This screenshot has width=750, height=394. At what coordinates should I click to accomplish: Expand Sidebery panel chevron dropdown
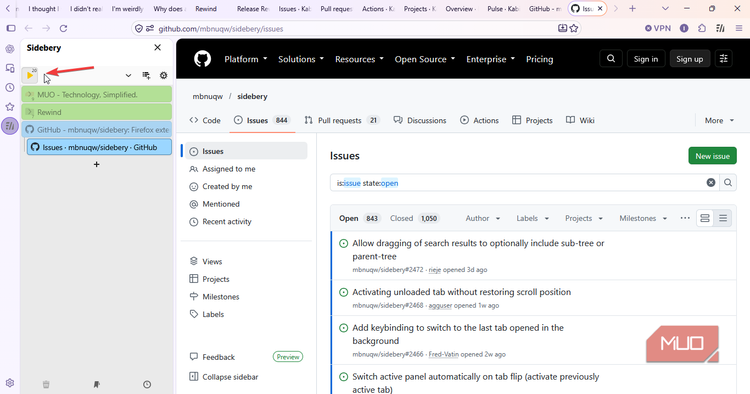(x=128, y=76)
